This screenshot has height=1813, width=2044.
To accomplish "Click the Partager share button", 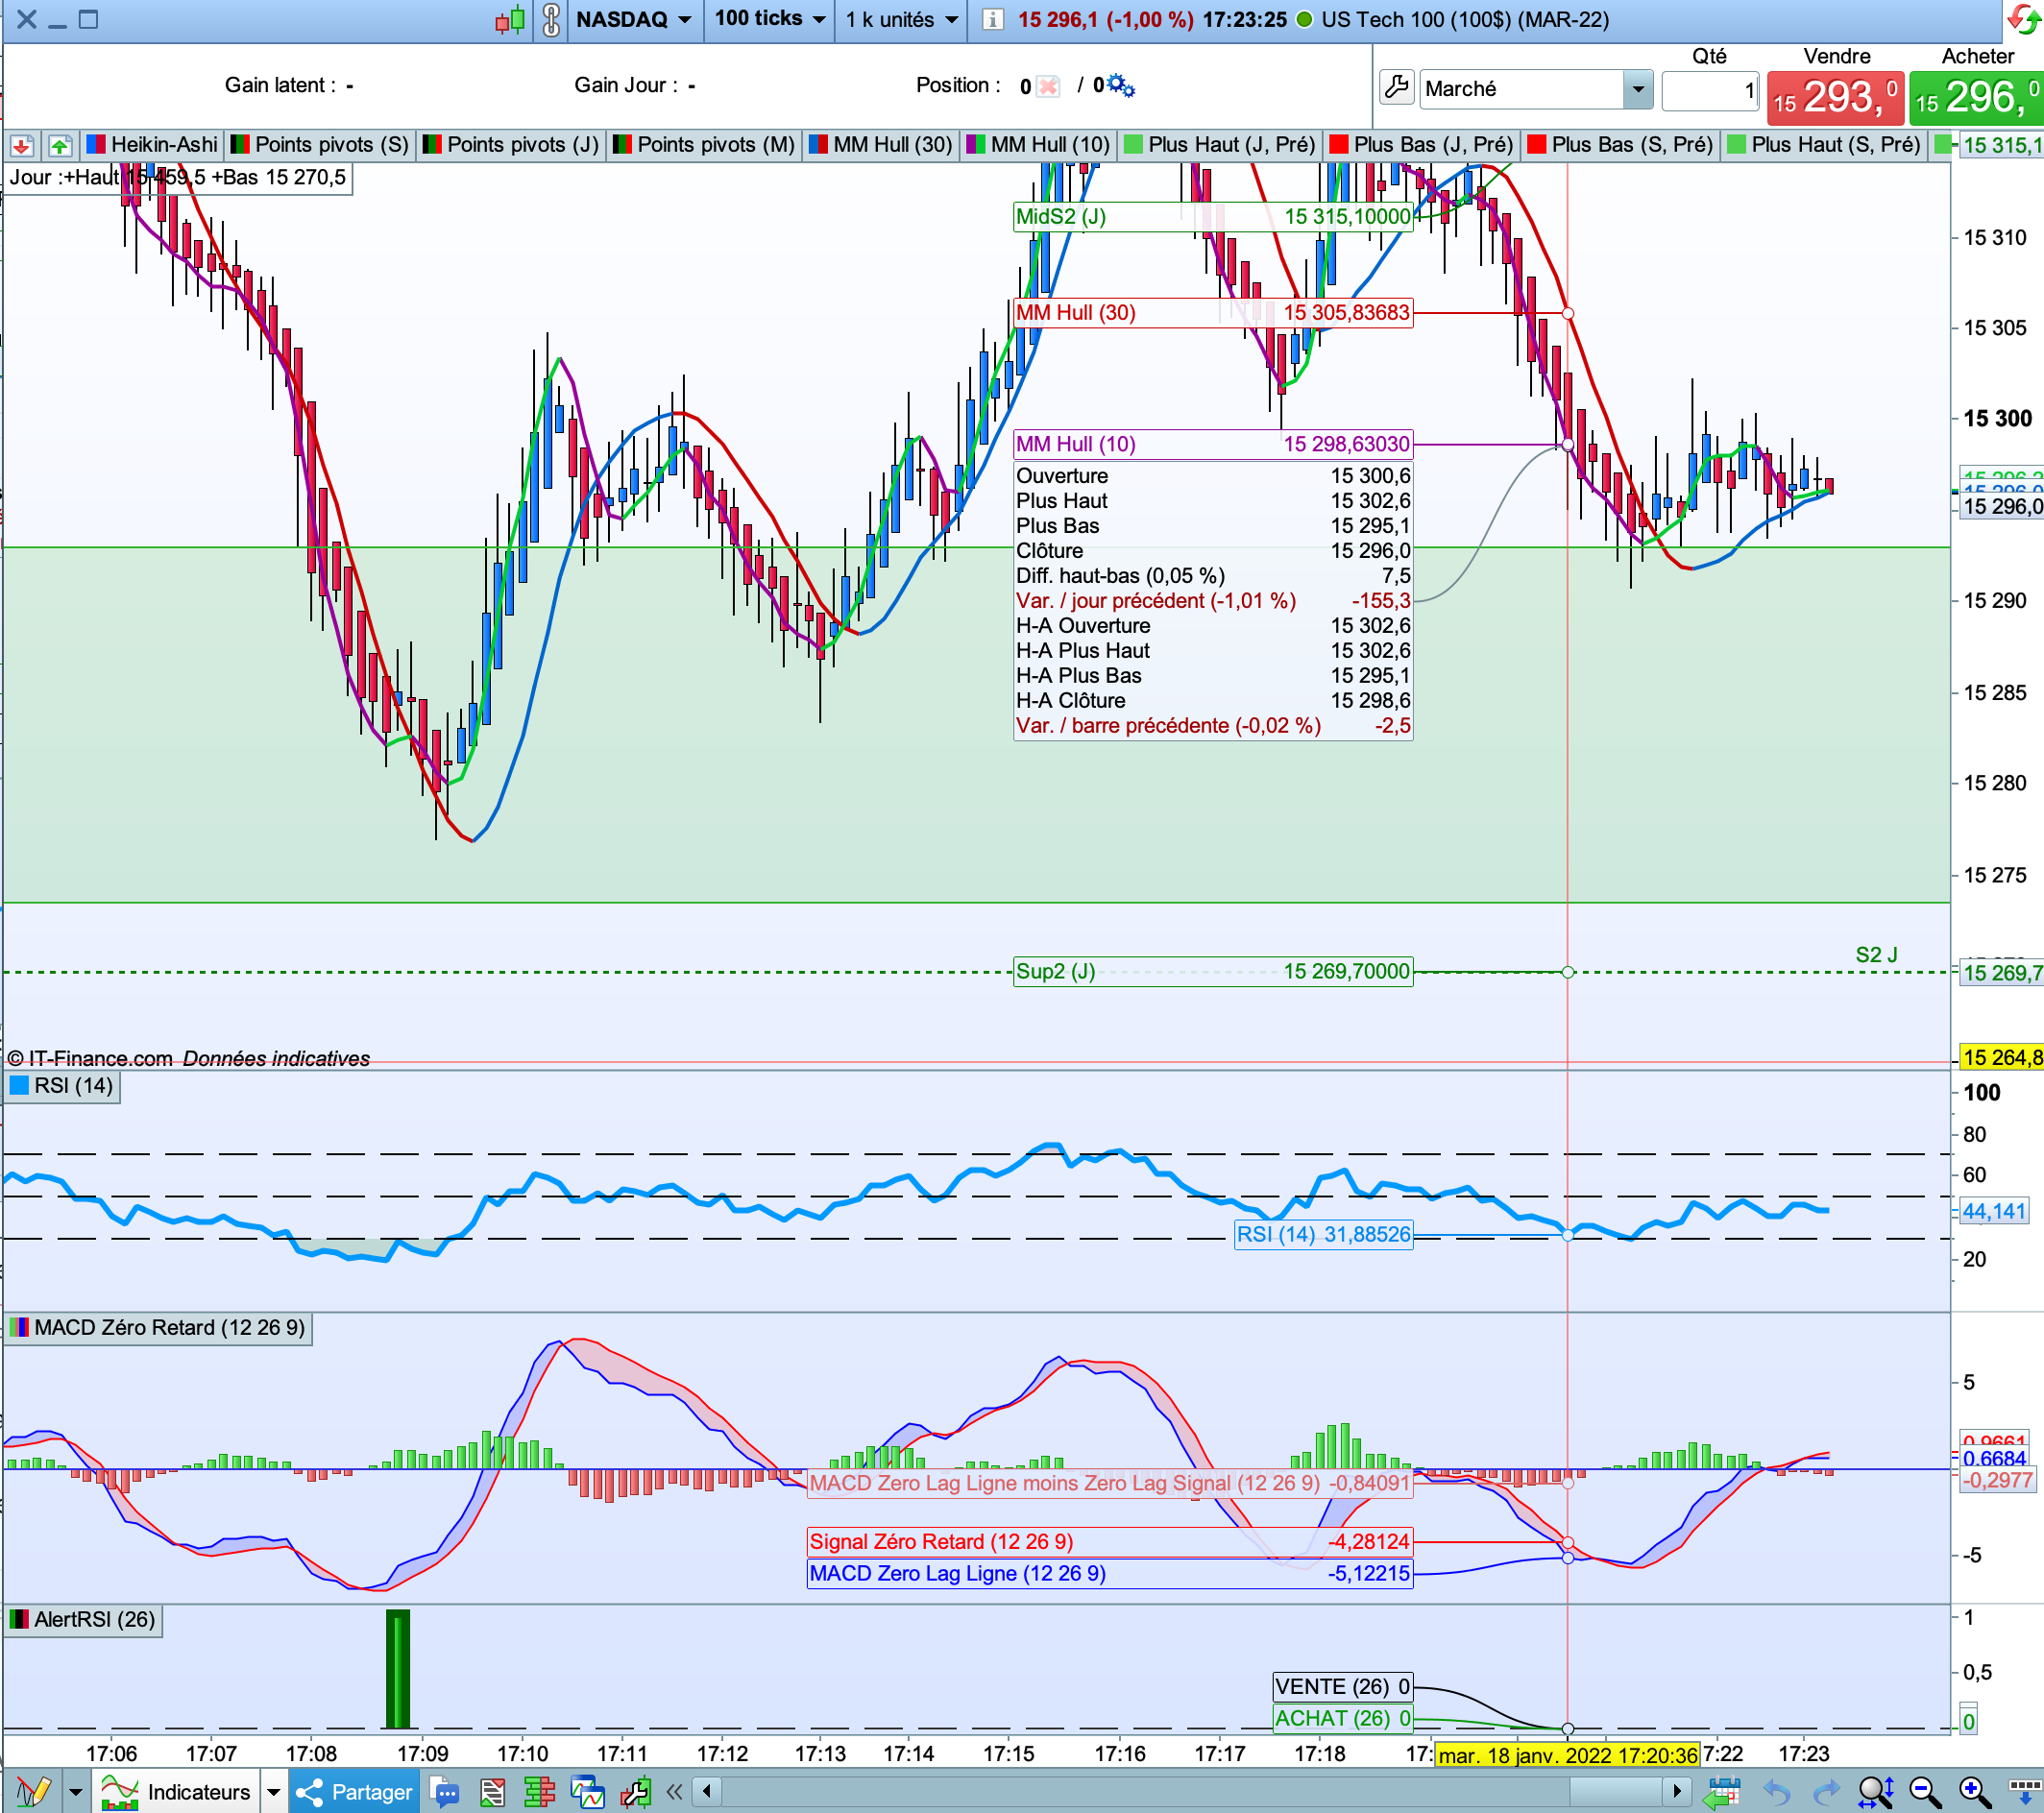I will 354,1792.
